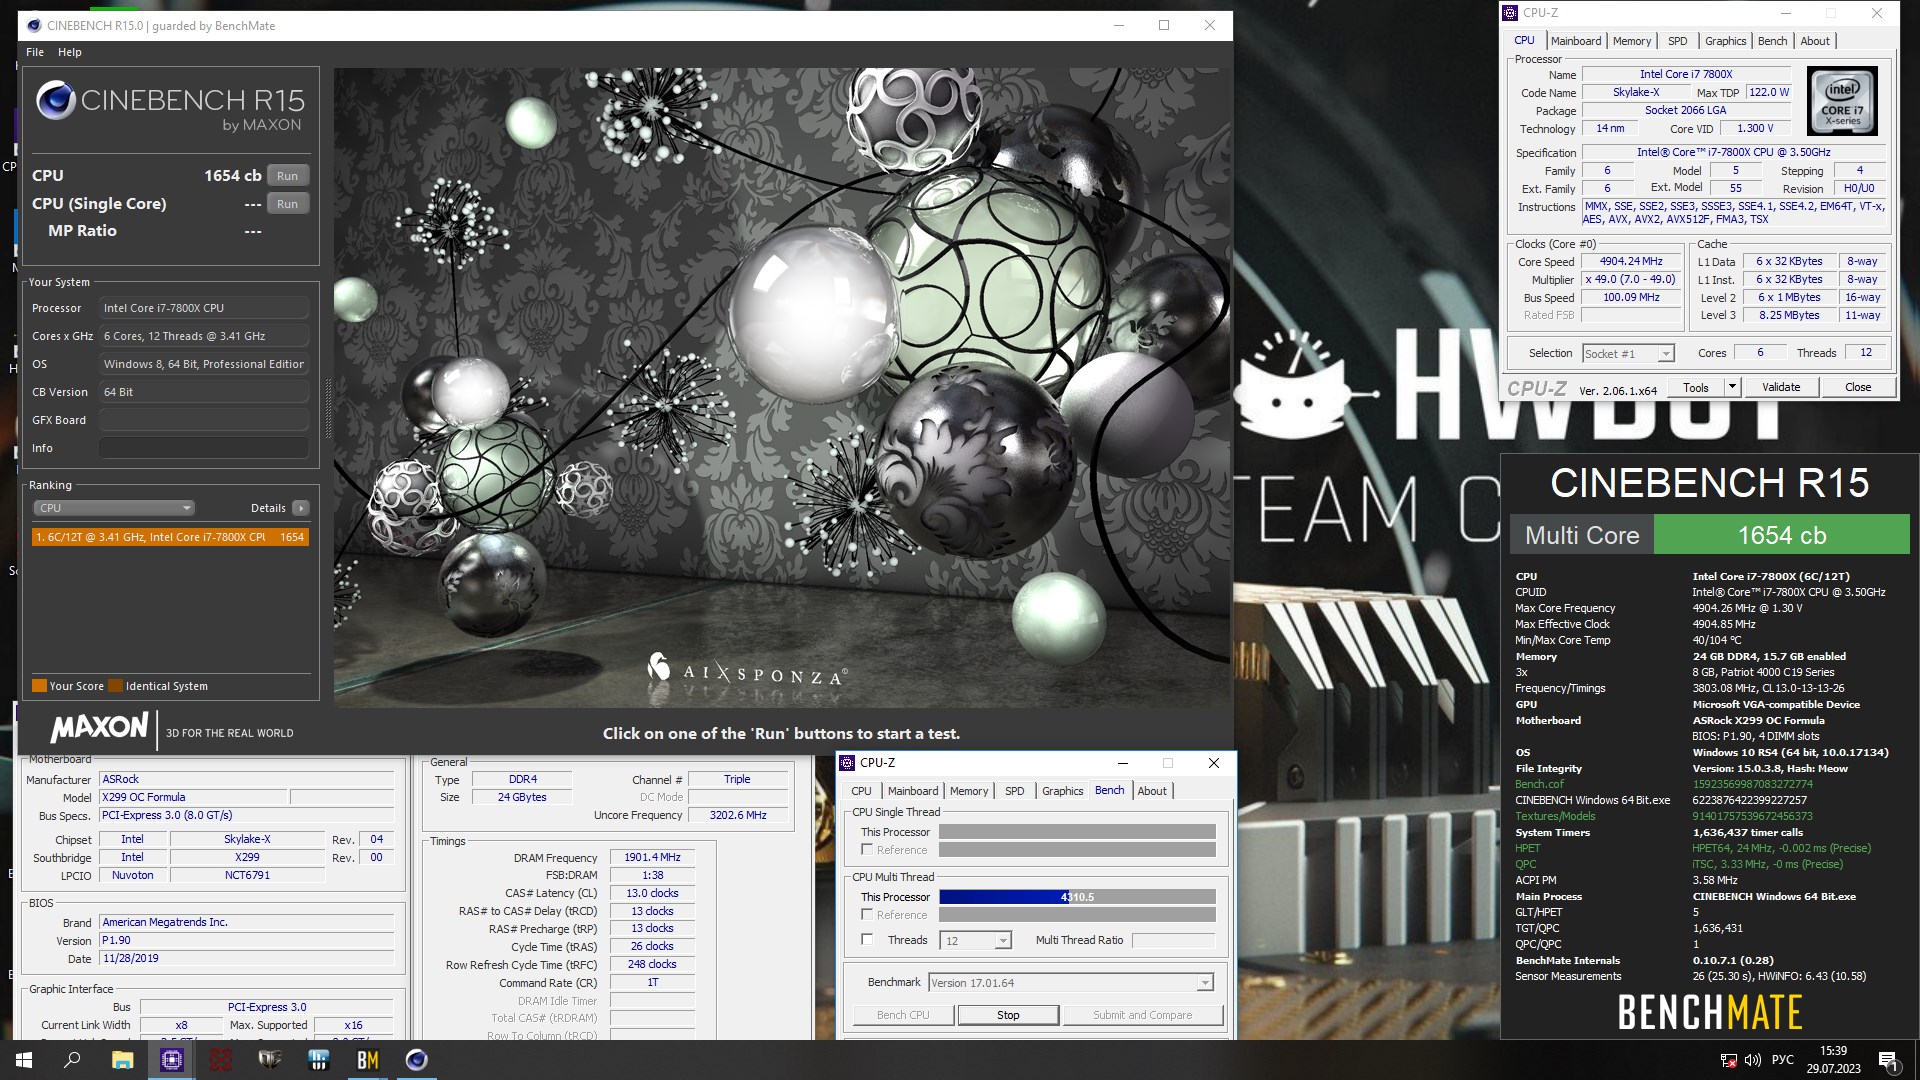Open the Ranking Details arrow button
Viewport: 1920px width, 1080px height.
[300, 508]
